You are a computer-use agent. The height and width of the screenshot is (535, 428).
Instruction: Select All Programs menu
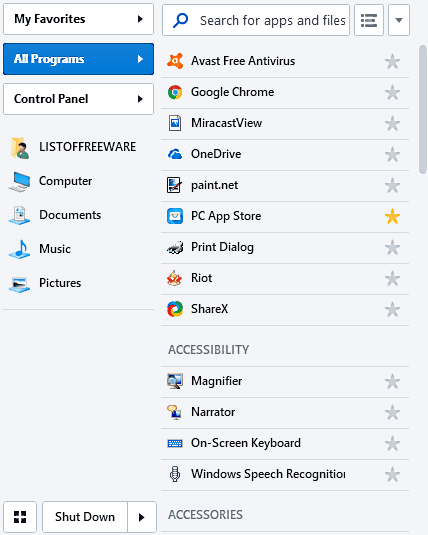(79, 59)
